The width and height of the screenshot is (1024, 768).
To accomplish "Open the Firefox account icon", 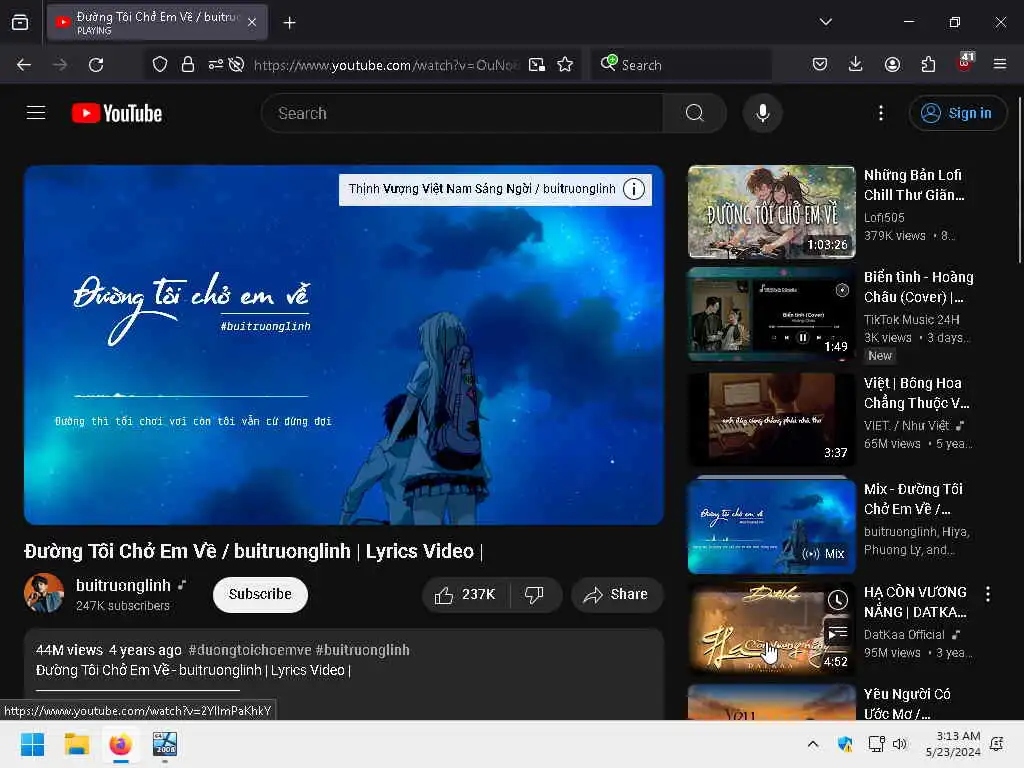I will point(892,64).
